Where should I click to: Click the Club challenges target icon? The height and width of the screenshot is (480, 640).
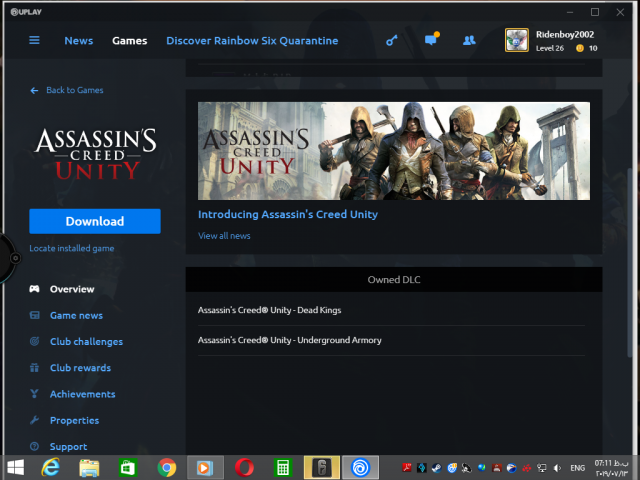pyautogui.click(x=34, y=341)
